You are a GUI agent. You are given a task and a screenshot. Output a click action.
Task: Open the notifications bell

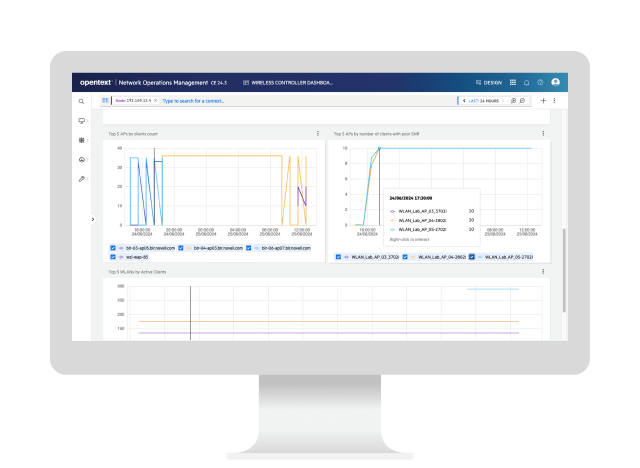pos(527,82)
